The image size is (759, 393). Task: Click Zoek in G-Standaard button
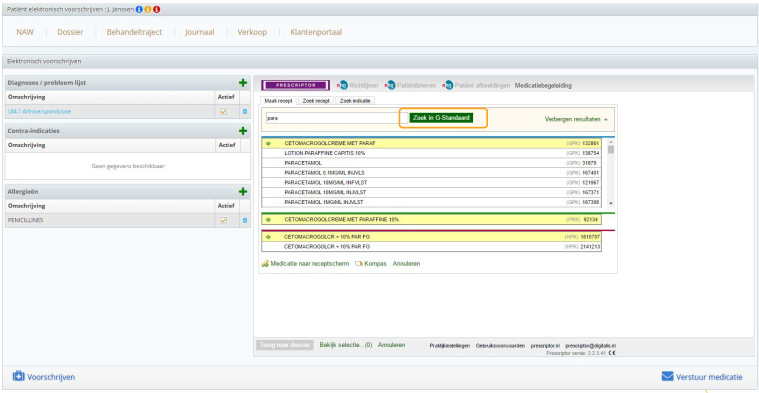[441, 118]
